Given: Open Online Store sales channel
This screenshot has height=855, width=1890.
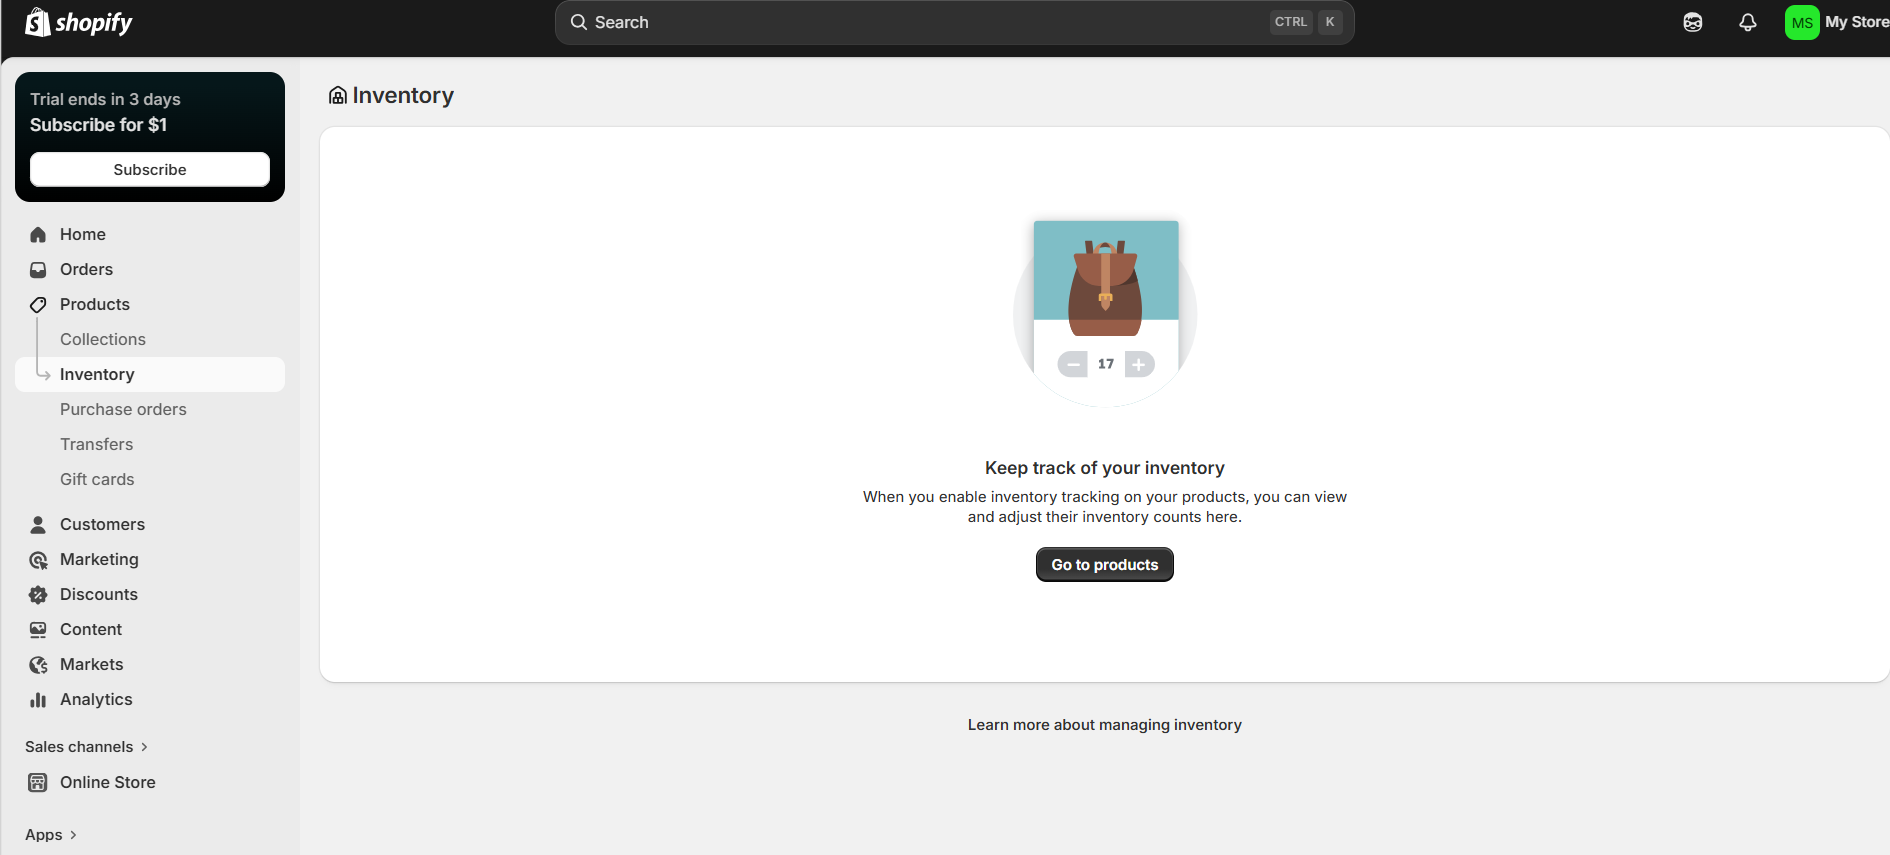Looking at the screenshot, I should pyautogui.click(x=150, y=782).
